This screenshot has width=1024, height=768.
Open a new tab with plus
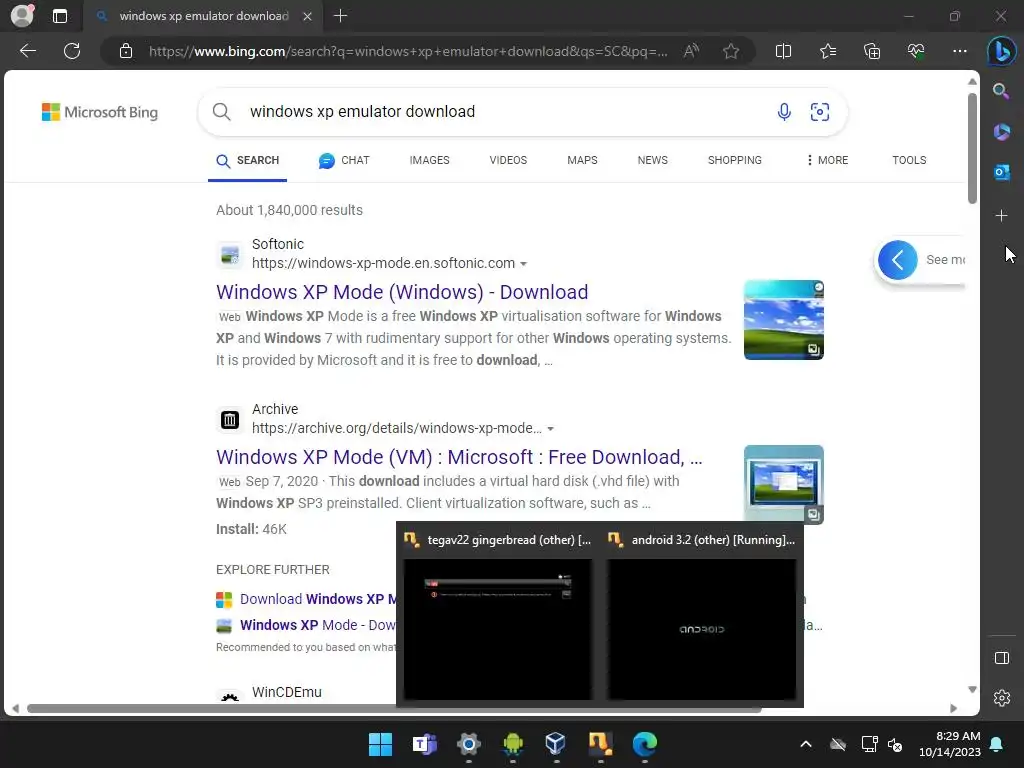tap(340, 16)
